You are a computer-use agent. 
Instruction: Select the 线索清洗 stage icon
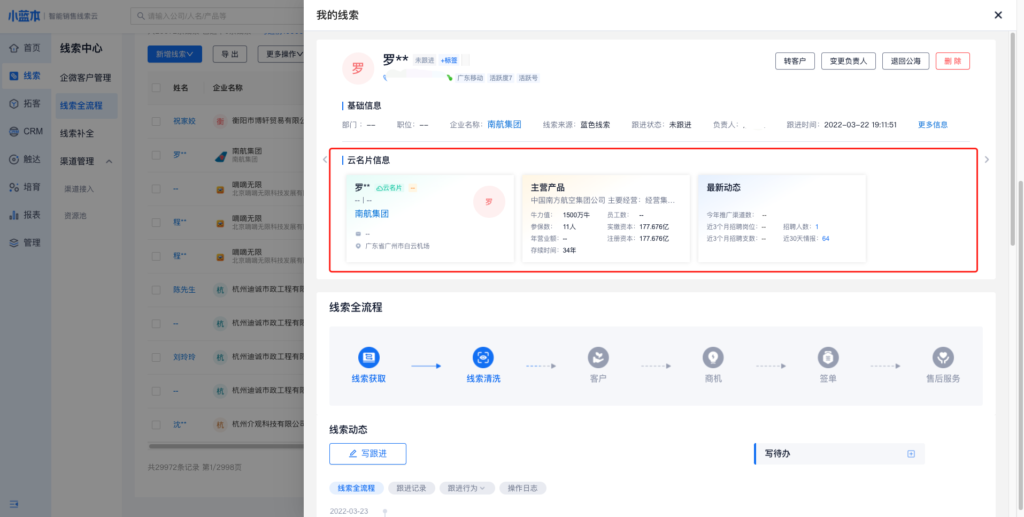[x=483, y=358]
